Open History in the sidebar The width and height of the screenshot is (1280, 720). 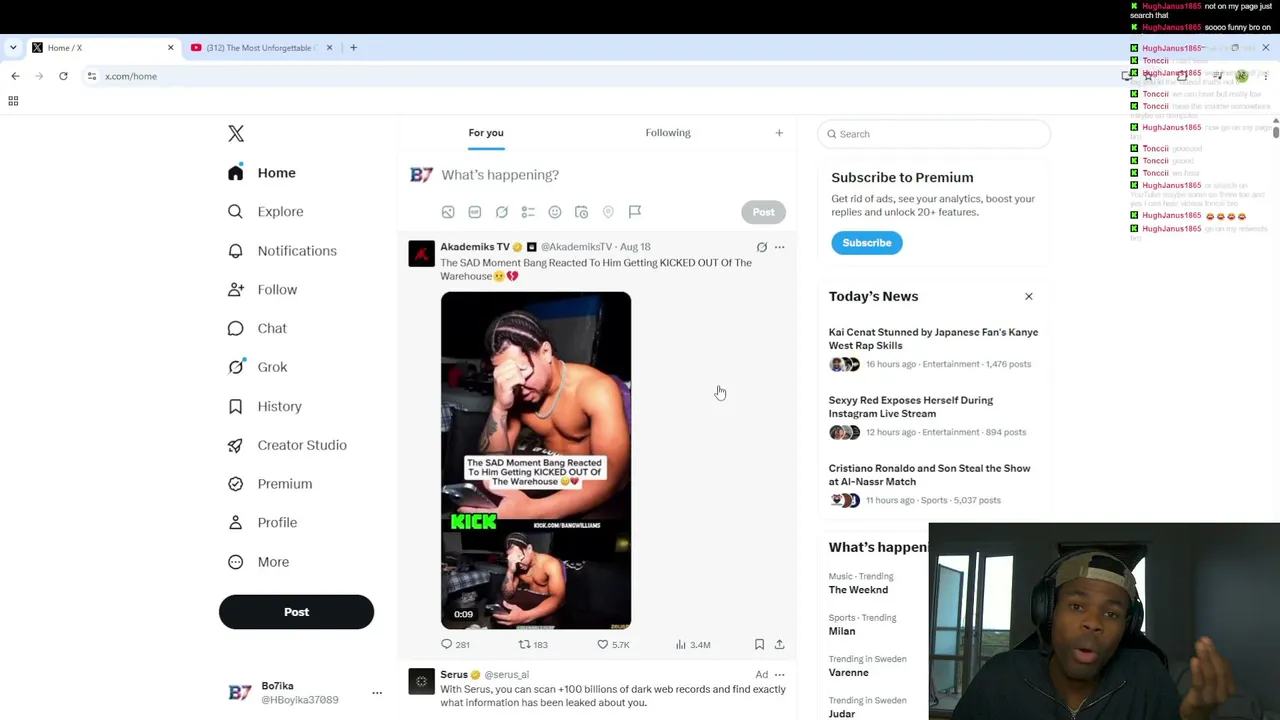coord(264,406)
